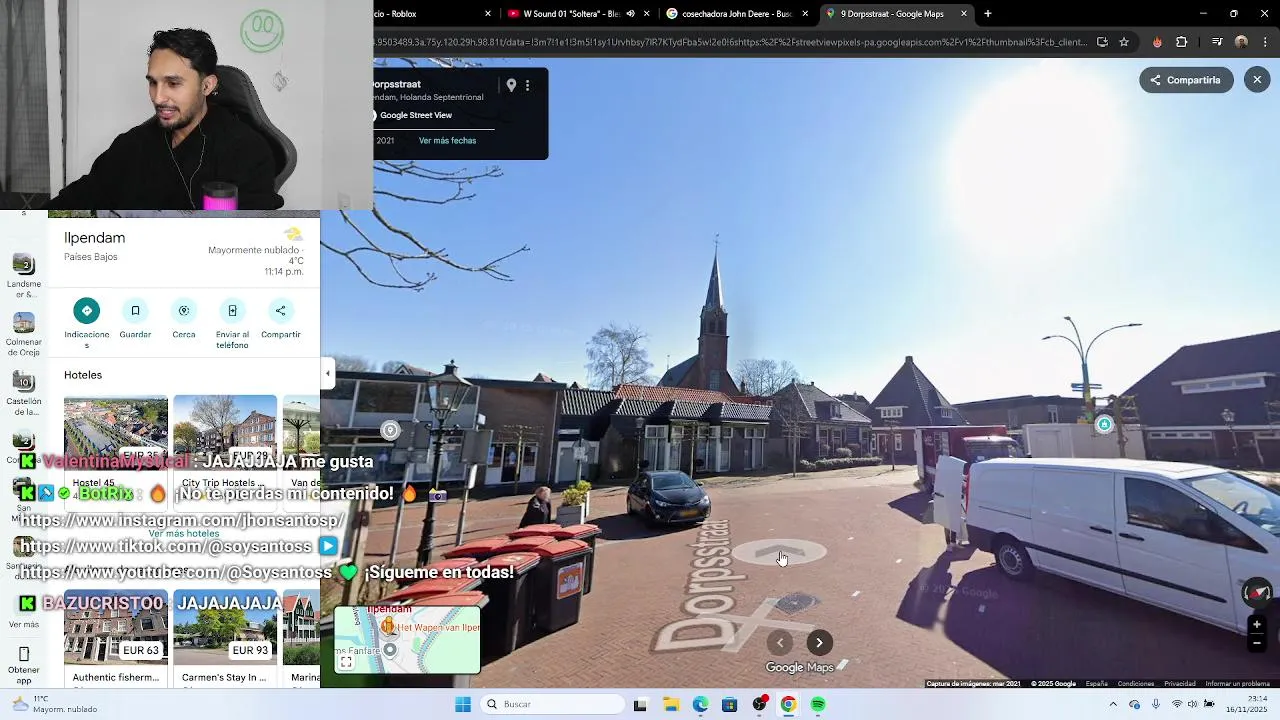Collapse the side panel with the arrow

coord(327,374)
